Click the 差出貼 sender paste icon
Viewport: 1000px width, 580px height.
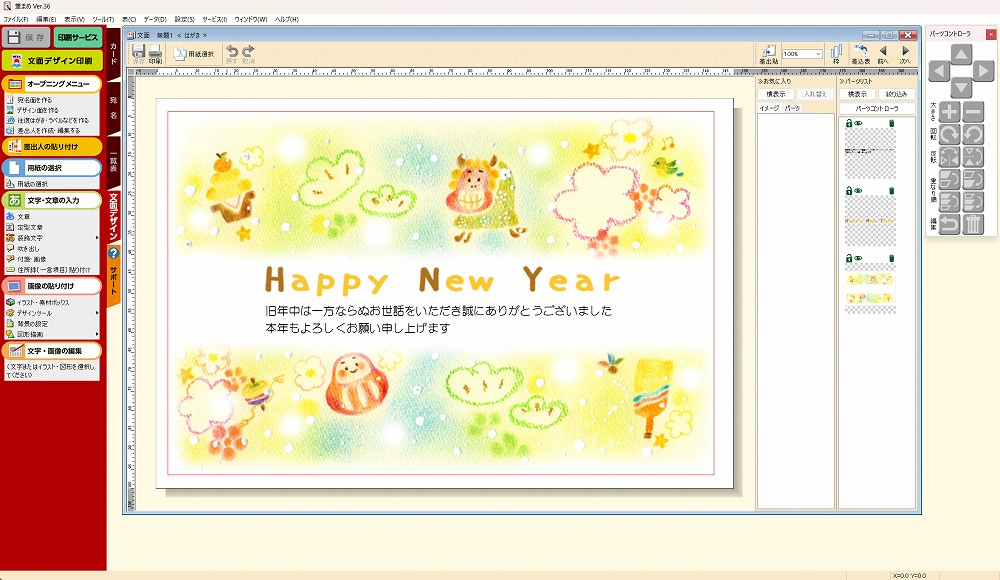tap(769, 54)
